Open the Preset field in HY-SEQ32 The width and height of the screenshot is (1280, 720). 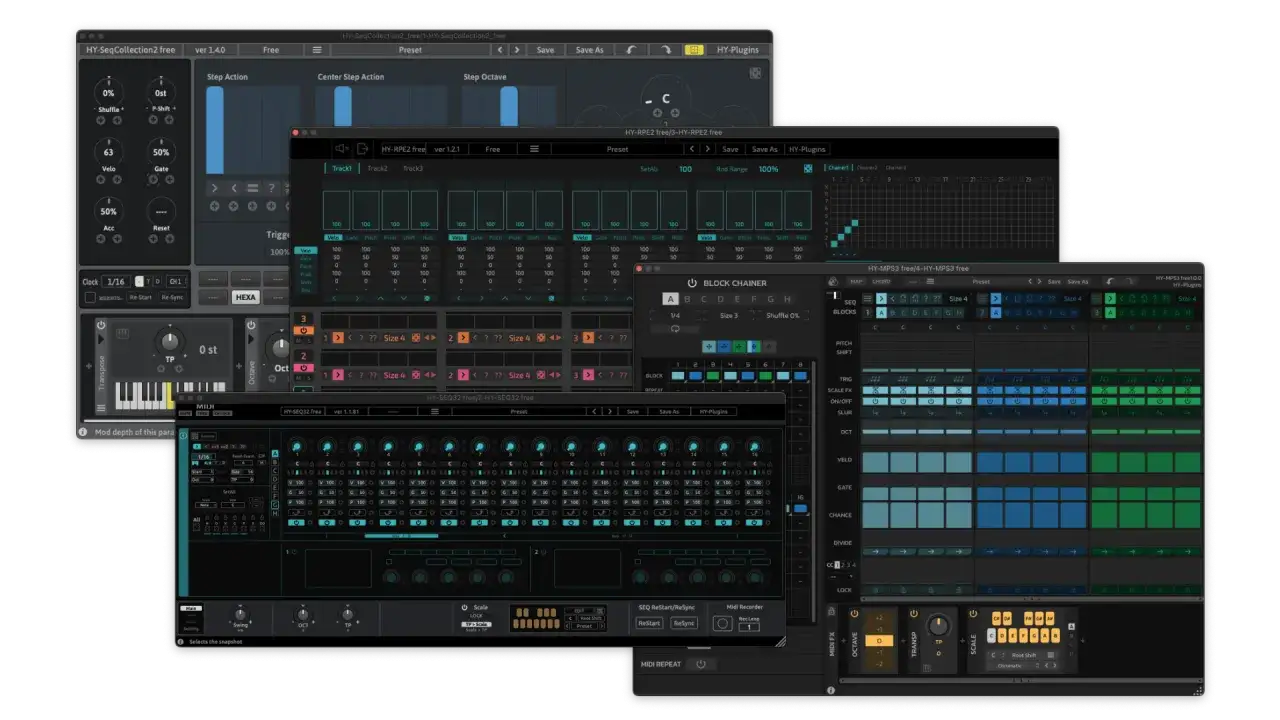click(x=519, y=411)
